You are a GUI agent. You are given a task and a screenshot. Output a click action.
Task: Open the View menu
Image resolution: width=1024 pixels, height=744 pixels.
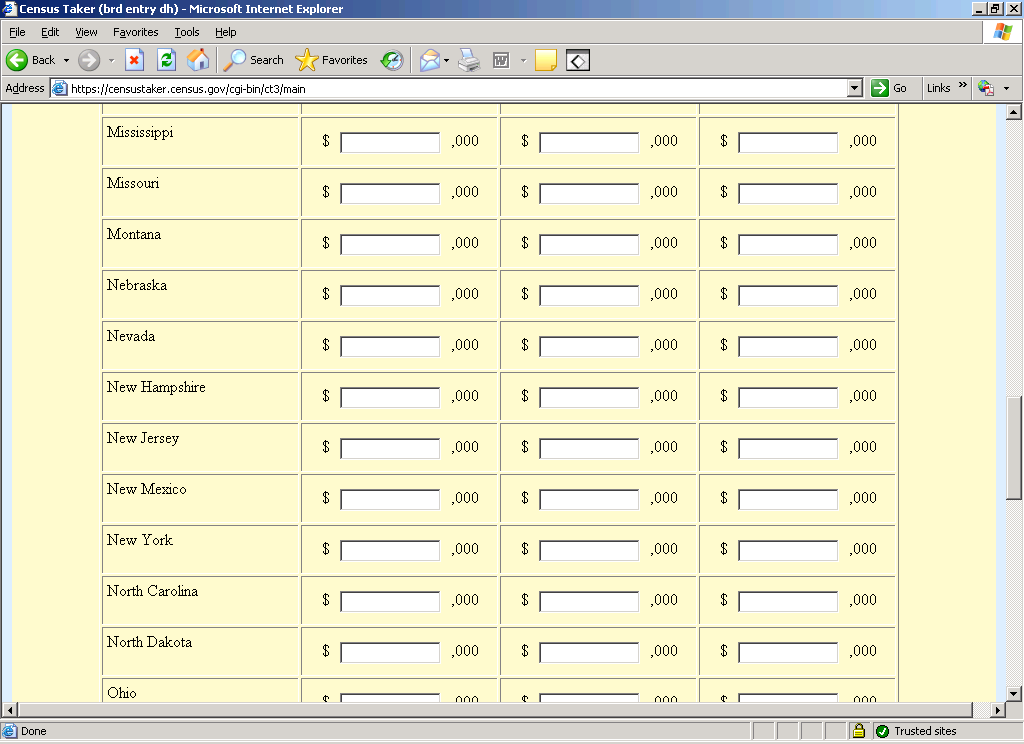coord(87,32)
